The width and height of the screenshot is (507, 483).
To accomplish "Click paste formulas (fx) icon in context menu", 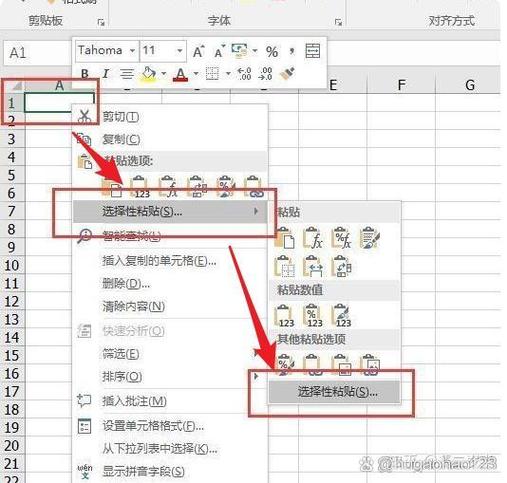I will (x=169, y=187).
